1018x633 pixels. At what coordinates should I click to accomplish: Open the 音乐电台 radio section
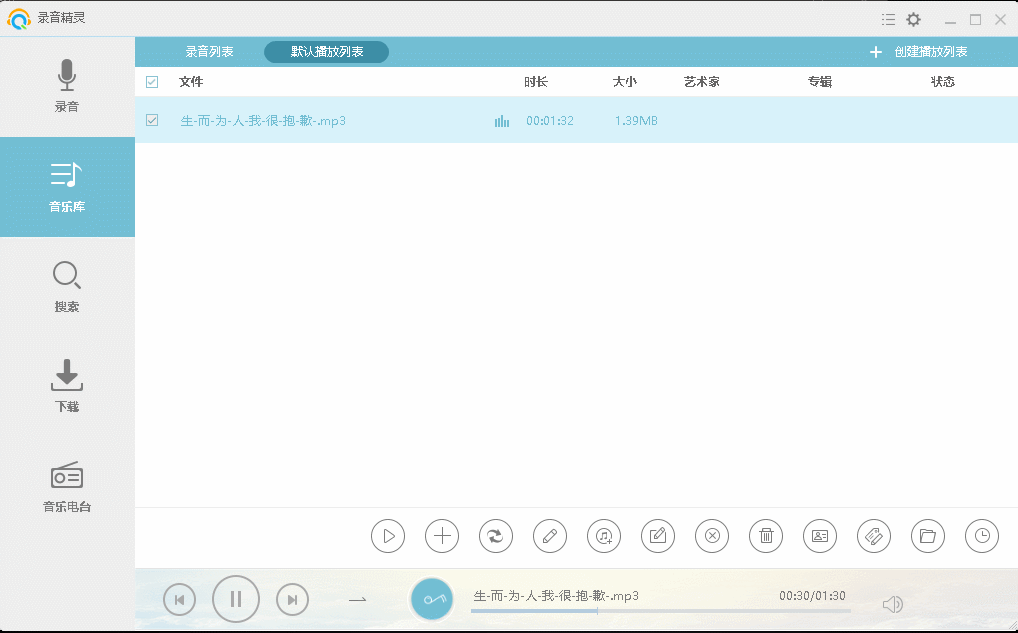[x=67, y=487]
